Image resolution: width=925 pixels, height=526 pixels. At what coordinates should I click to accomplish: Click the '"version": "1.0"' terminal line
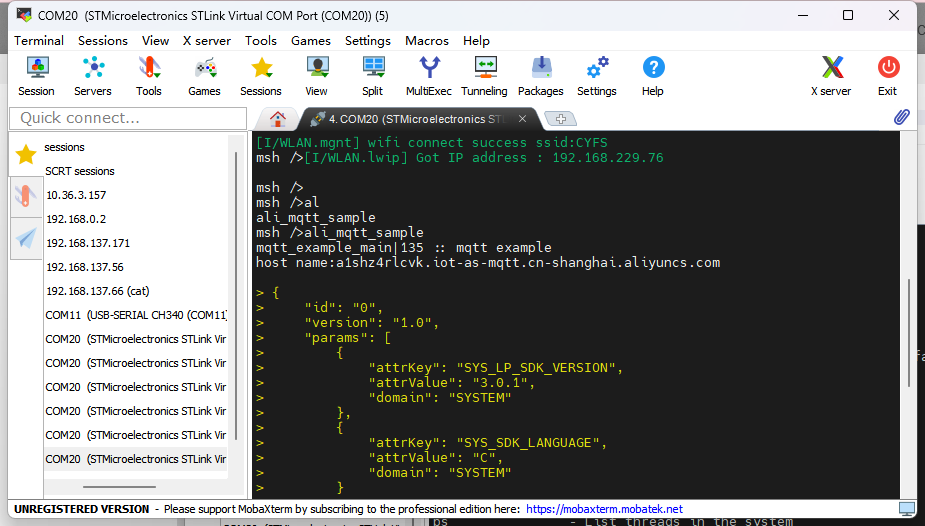tap(372, 323)
